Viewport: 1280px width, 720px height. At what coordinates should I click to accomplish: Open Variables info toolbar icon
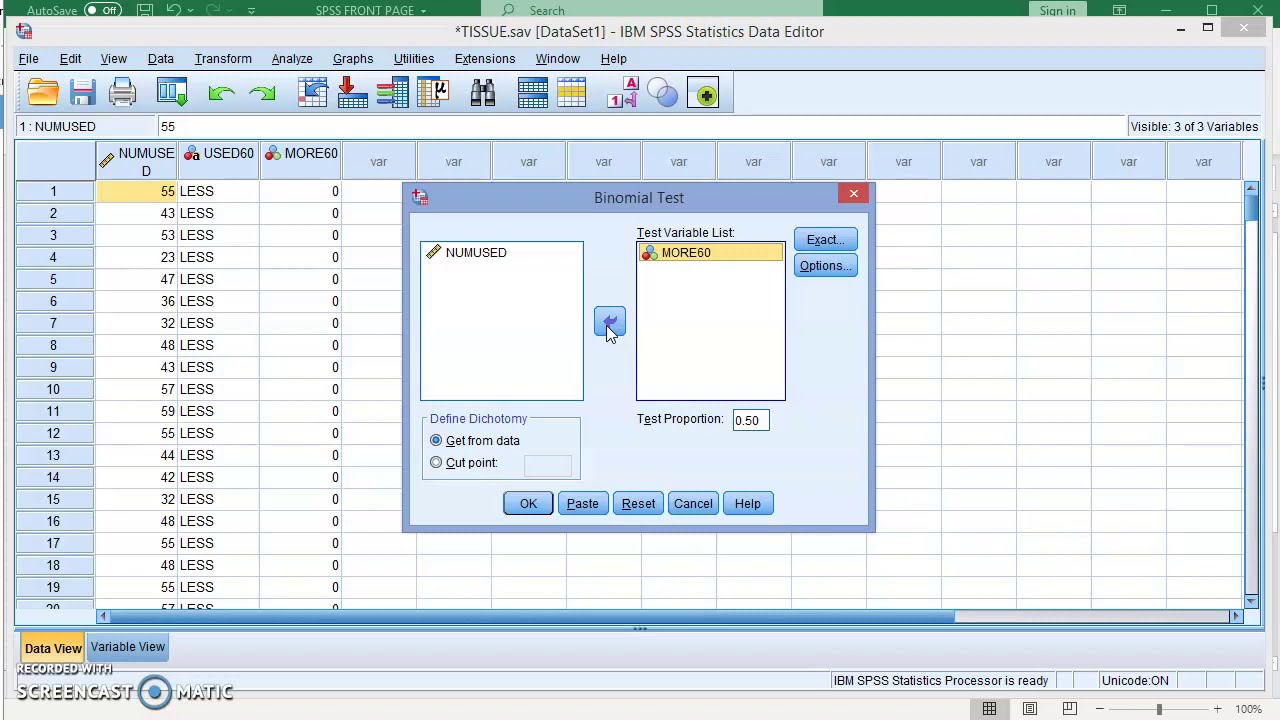pyautogui.click(x=392, y=94)
